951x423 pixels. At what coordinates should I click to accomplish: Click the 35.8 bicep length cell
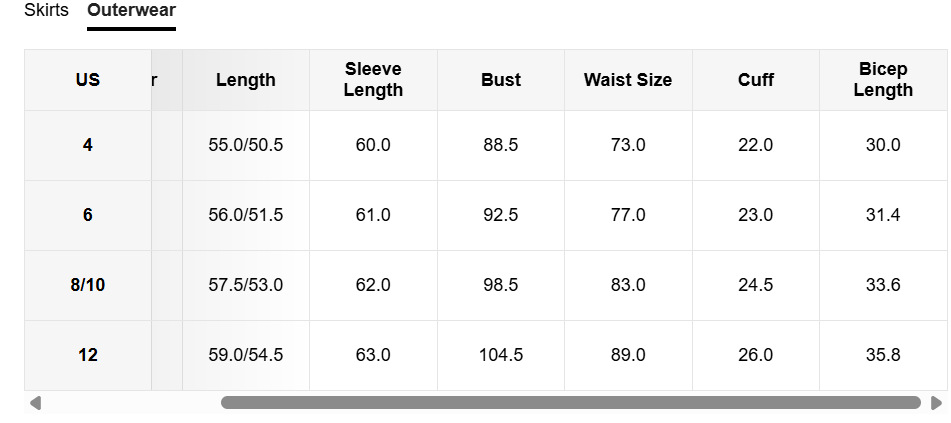[x=883, y=355]
